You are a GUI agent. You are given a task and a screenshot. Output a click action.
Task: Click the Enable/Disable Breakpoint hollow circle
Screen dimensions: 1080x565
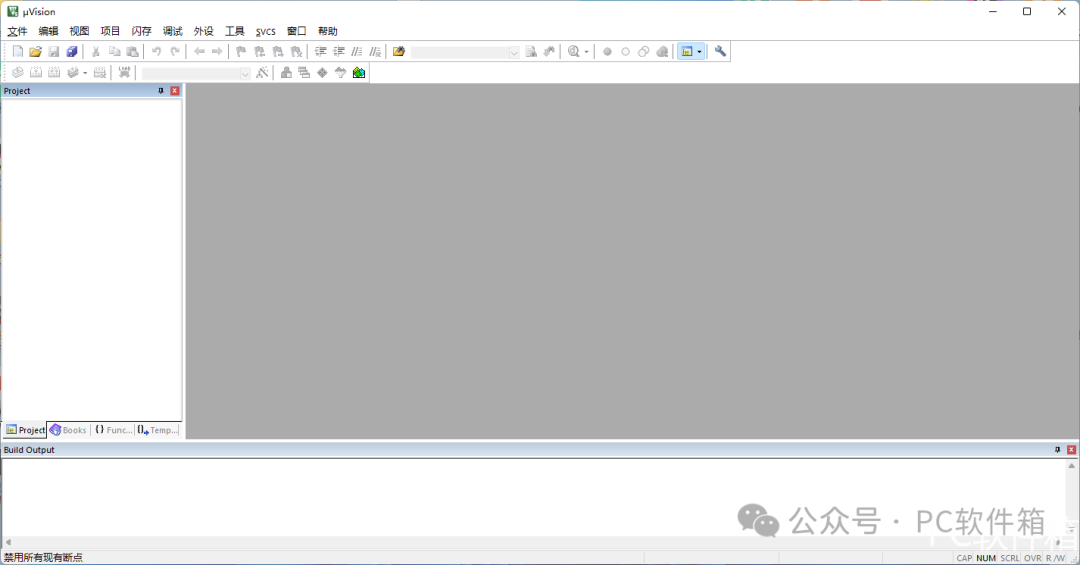click(625, 52)
